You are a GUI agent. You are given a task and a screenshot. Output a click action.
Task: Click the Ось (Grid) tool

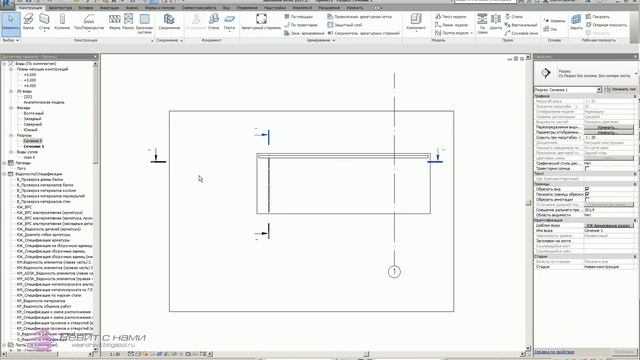tap(550, 29)
